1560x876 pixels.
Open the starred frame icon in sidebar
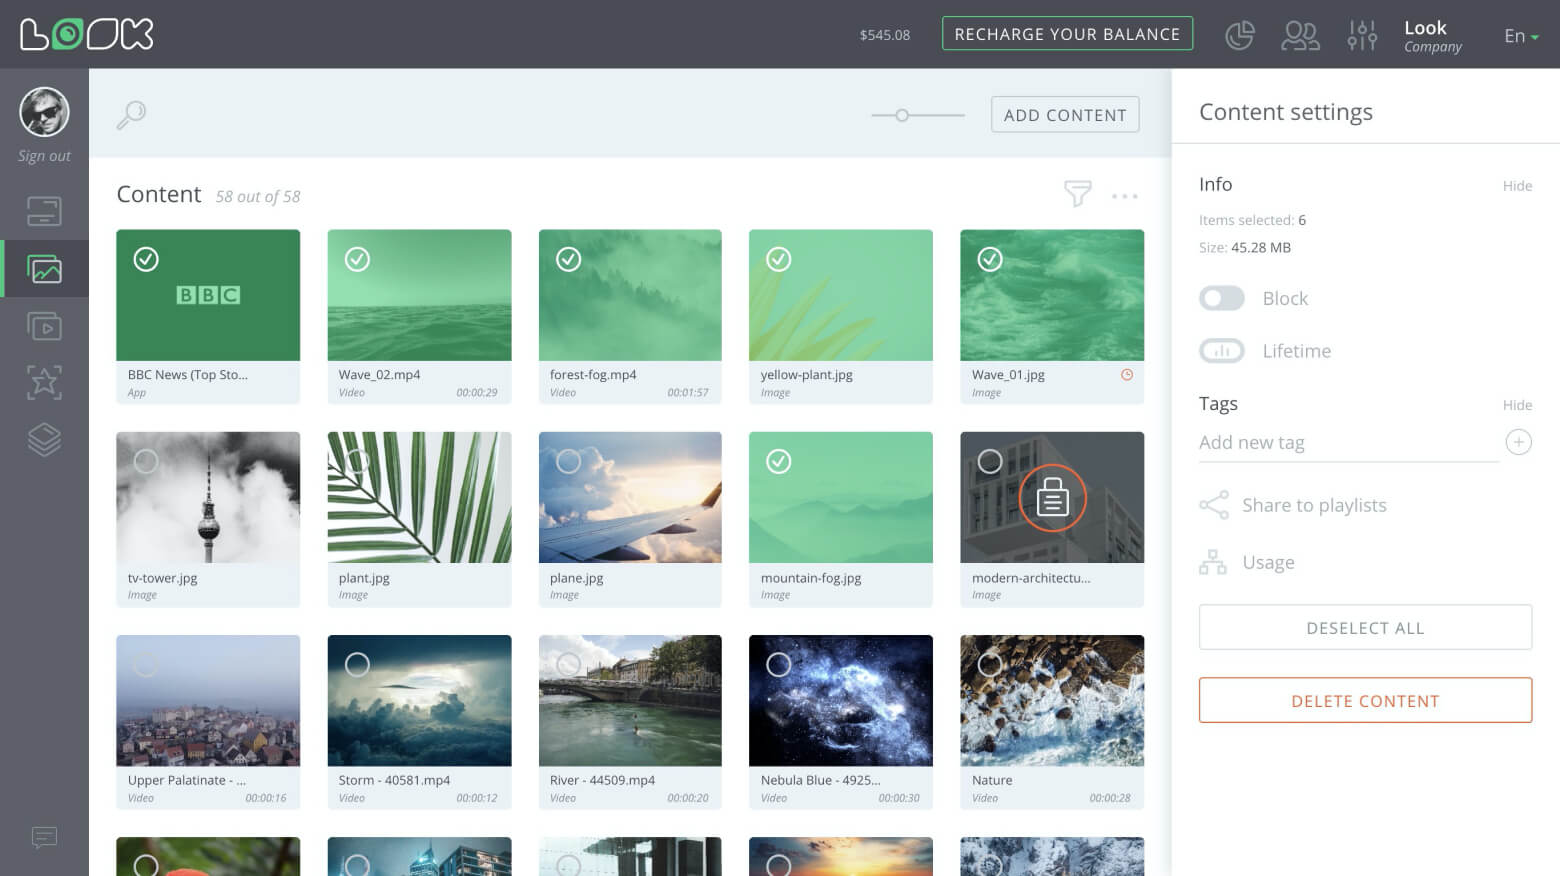click(44, 382)
